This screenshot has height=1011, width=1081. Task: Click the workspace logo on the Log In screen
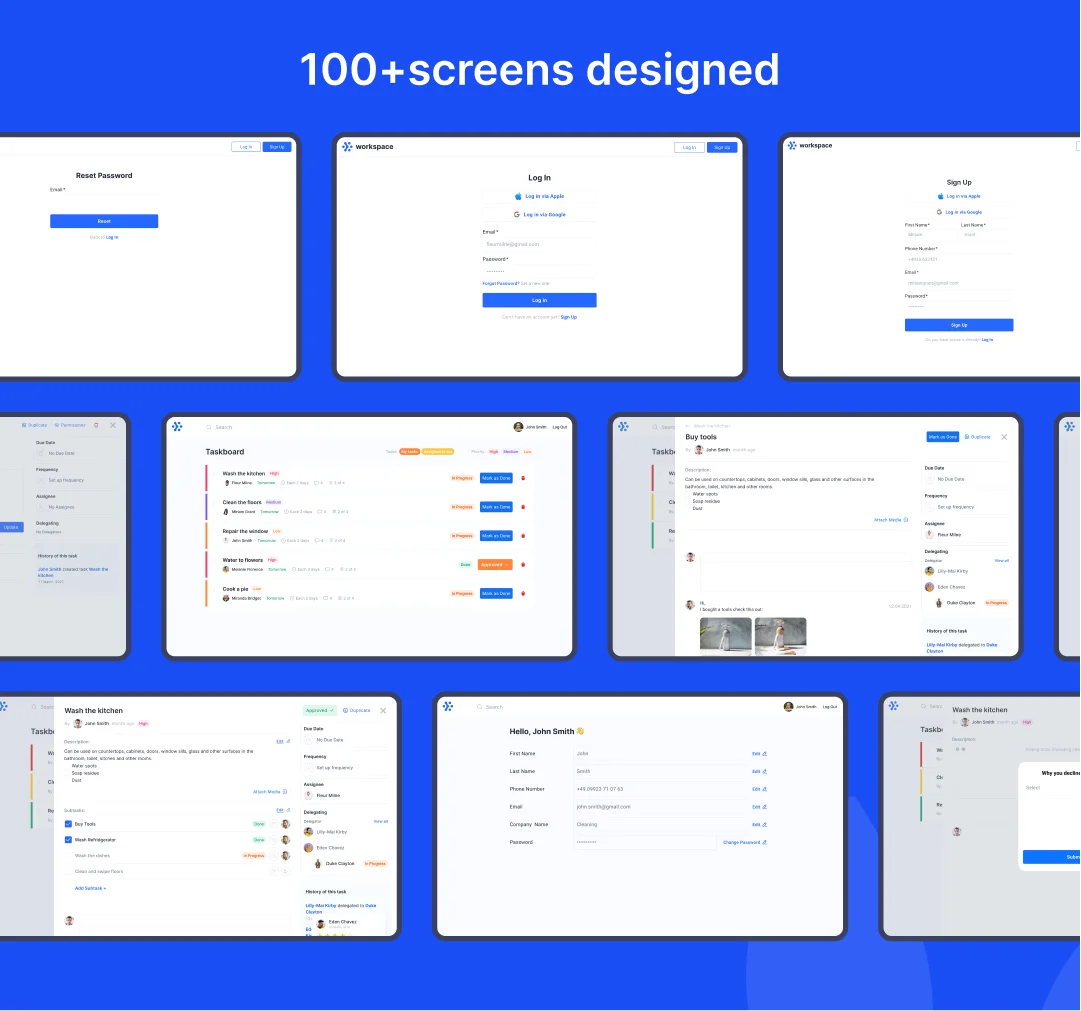(367, 146)
